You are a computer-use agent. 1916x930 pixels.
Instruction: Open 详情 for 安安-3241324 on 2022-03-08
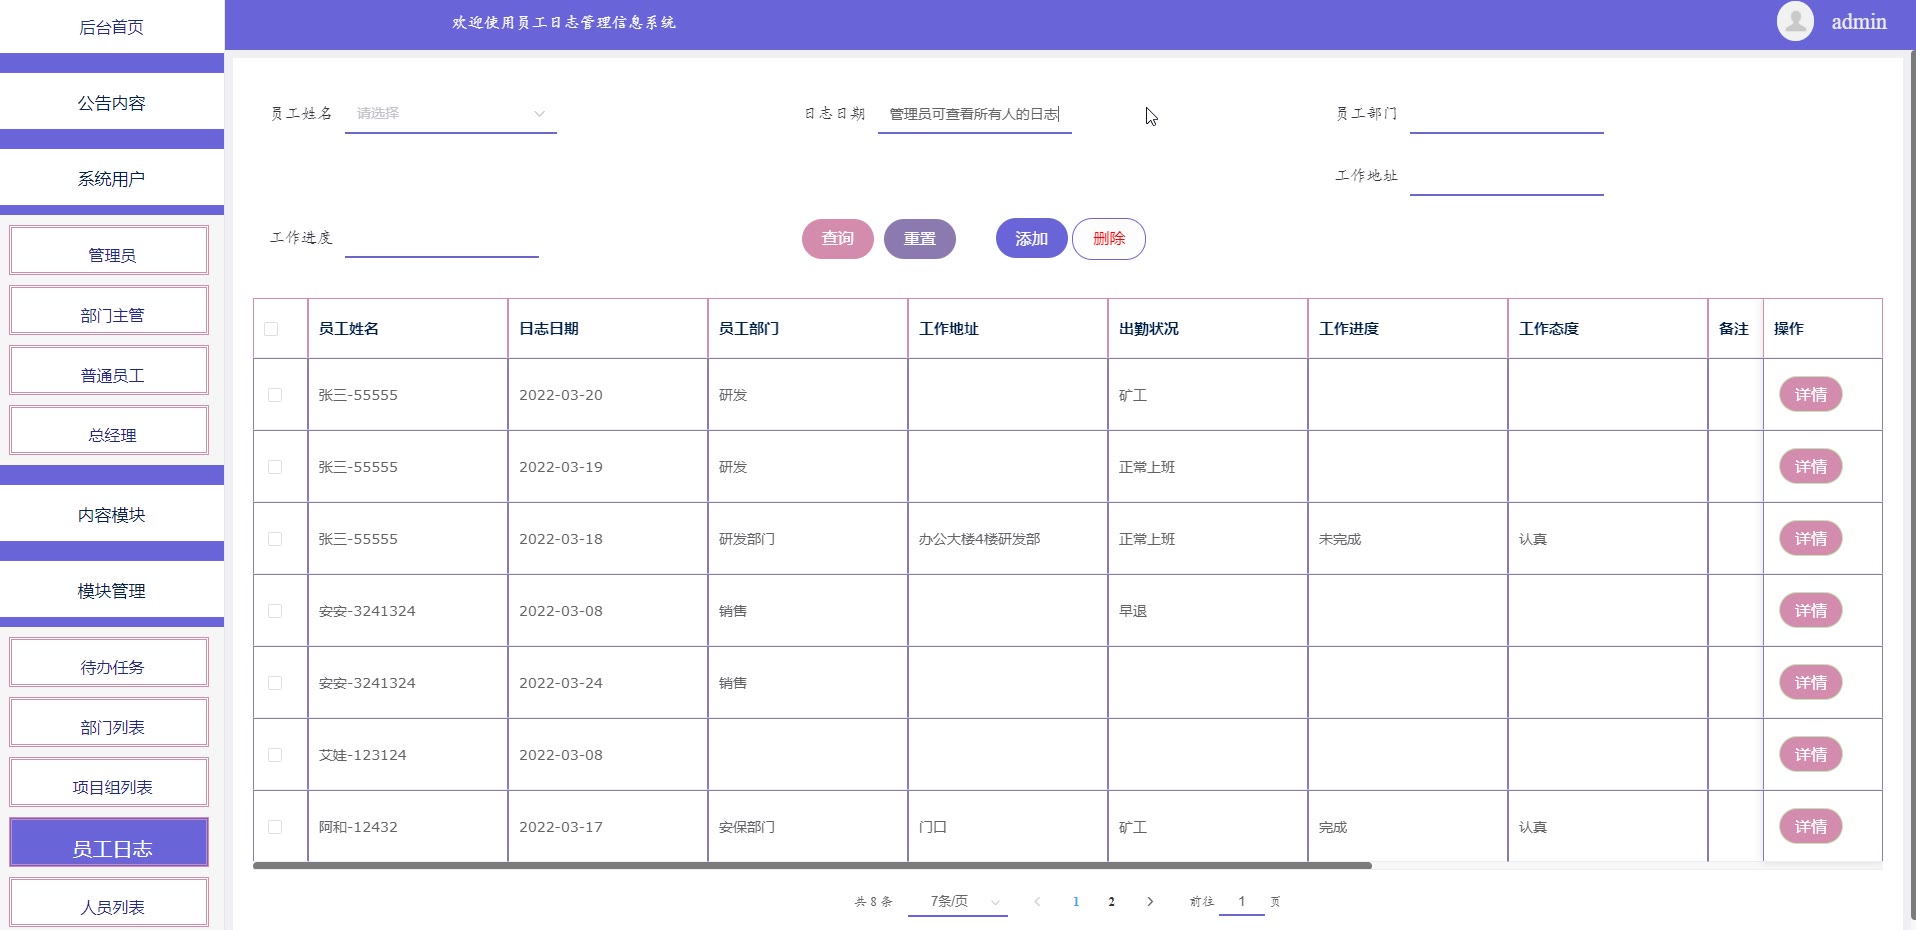1811,611
